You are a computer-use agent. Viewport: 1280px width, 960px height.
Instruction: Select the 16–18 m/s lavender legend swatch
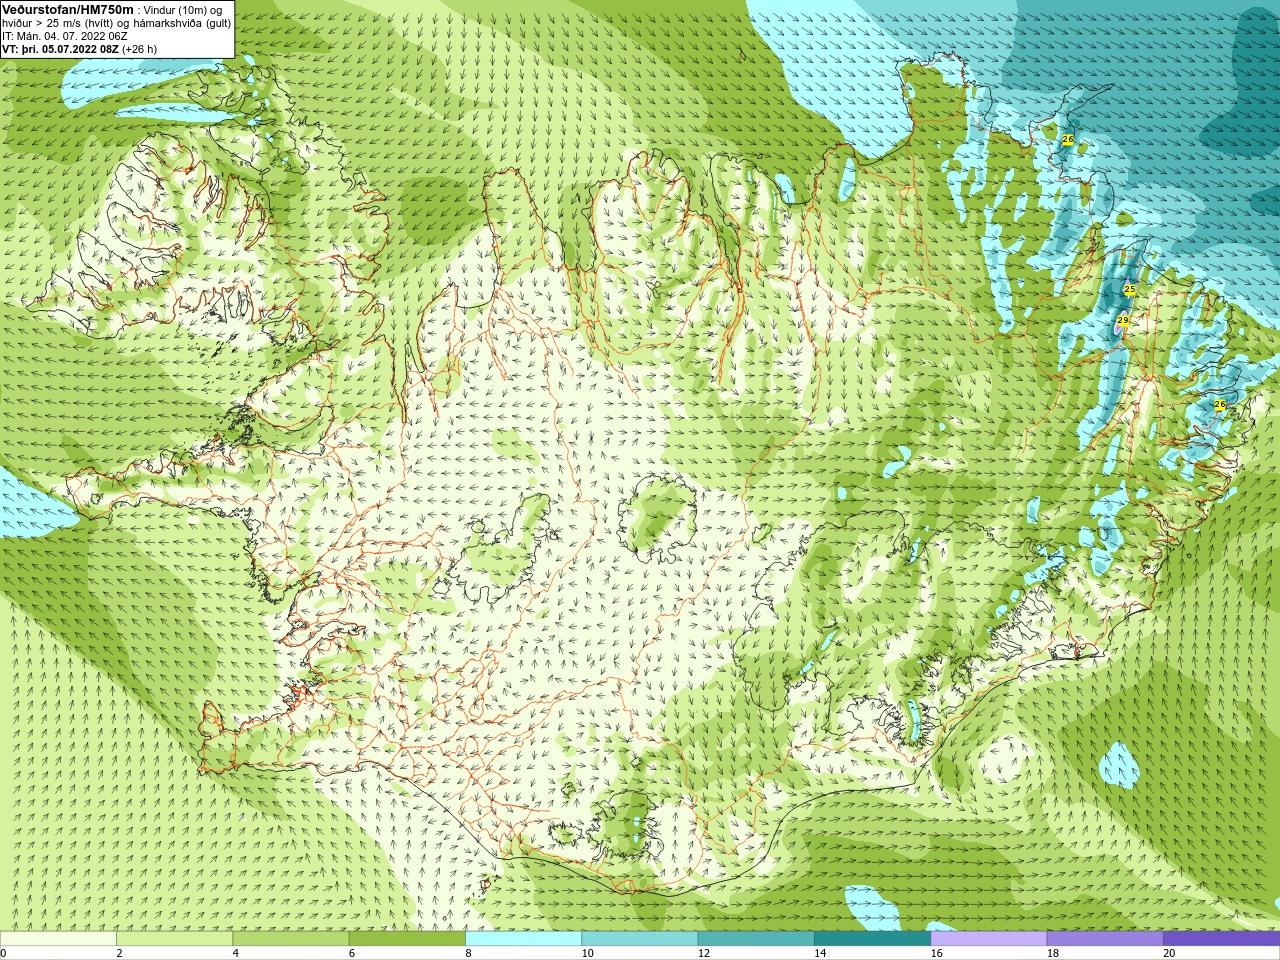[988, 939]
